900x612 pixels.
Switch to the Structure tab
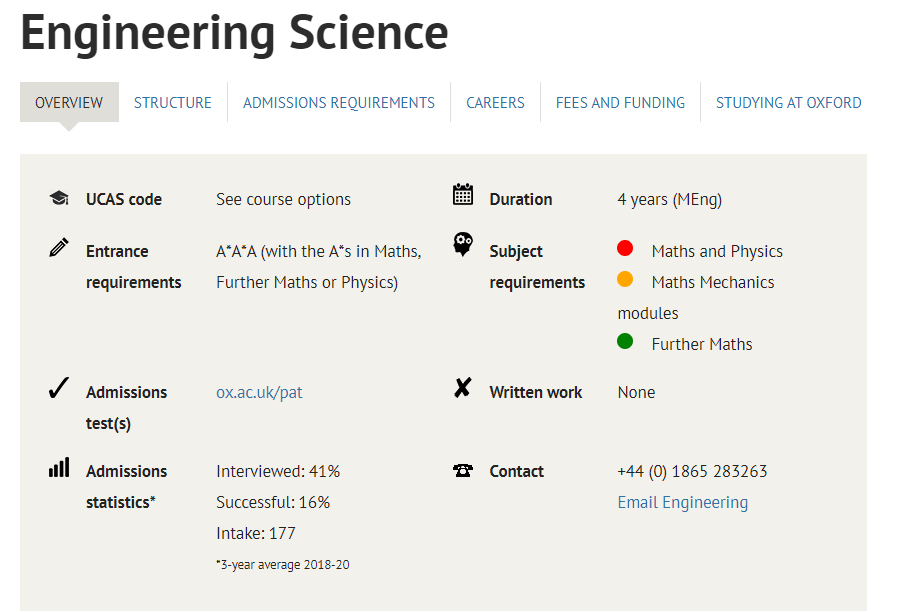coord(173,102)
